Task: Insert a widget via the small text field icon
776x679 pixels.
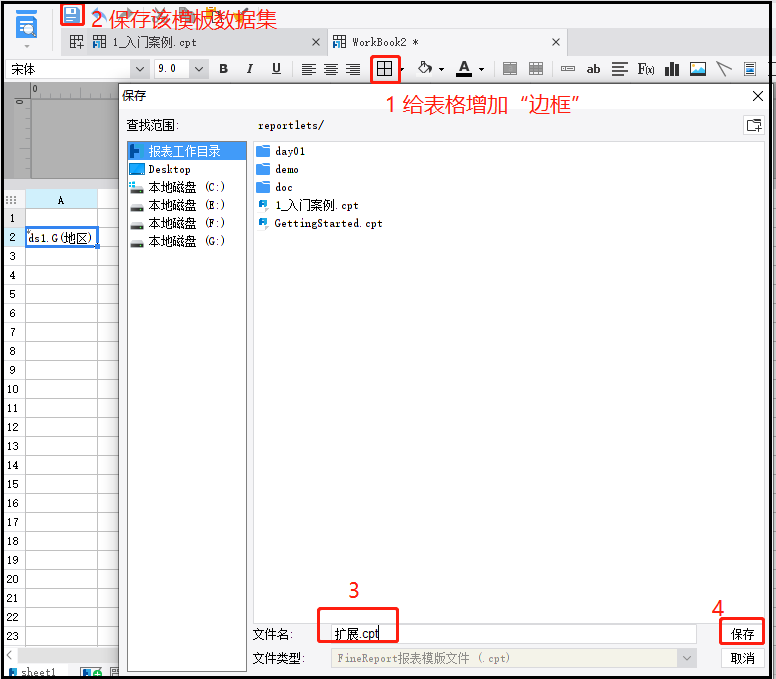Action: click(568, 69)
